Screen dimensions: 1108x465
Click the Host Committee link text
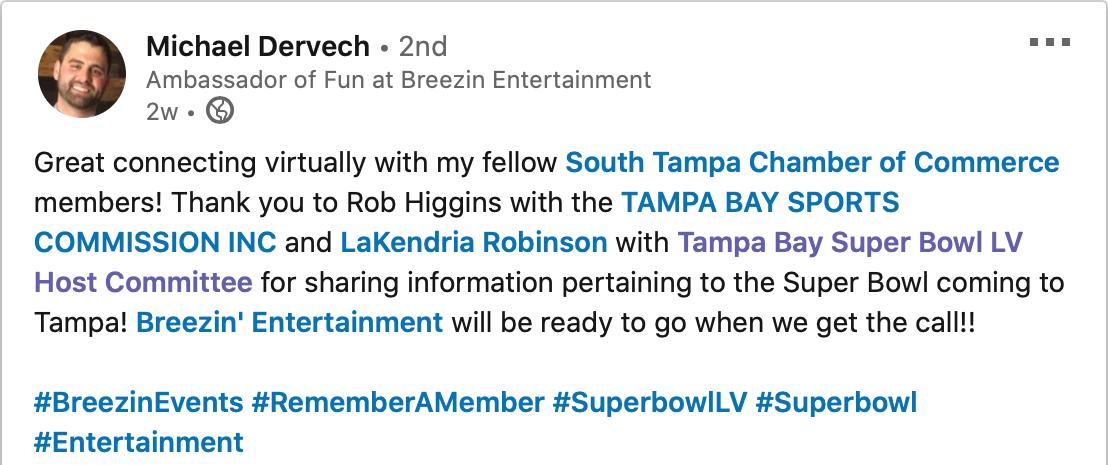point(143,283)
